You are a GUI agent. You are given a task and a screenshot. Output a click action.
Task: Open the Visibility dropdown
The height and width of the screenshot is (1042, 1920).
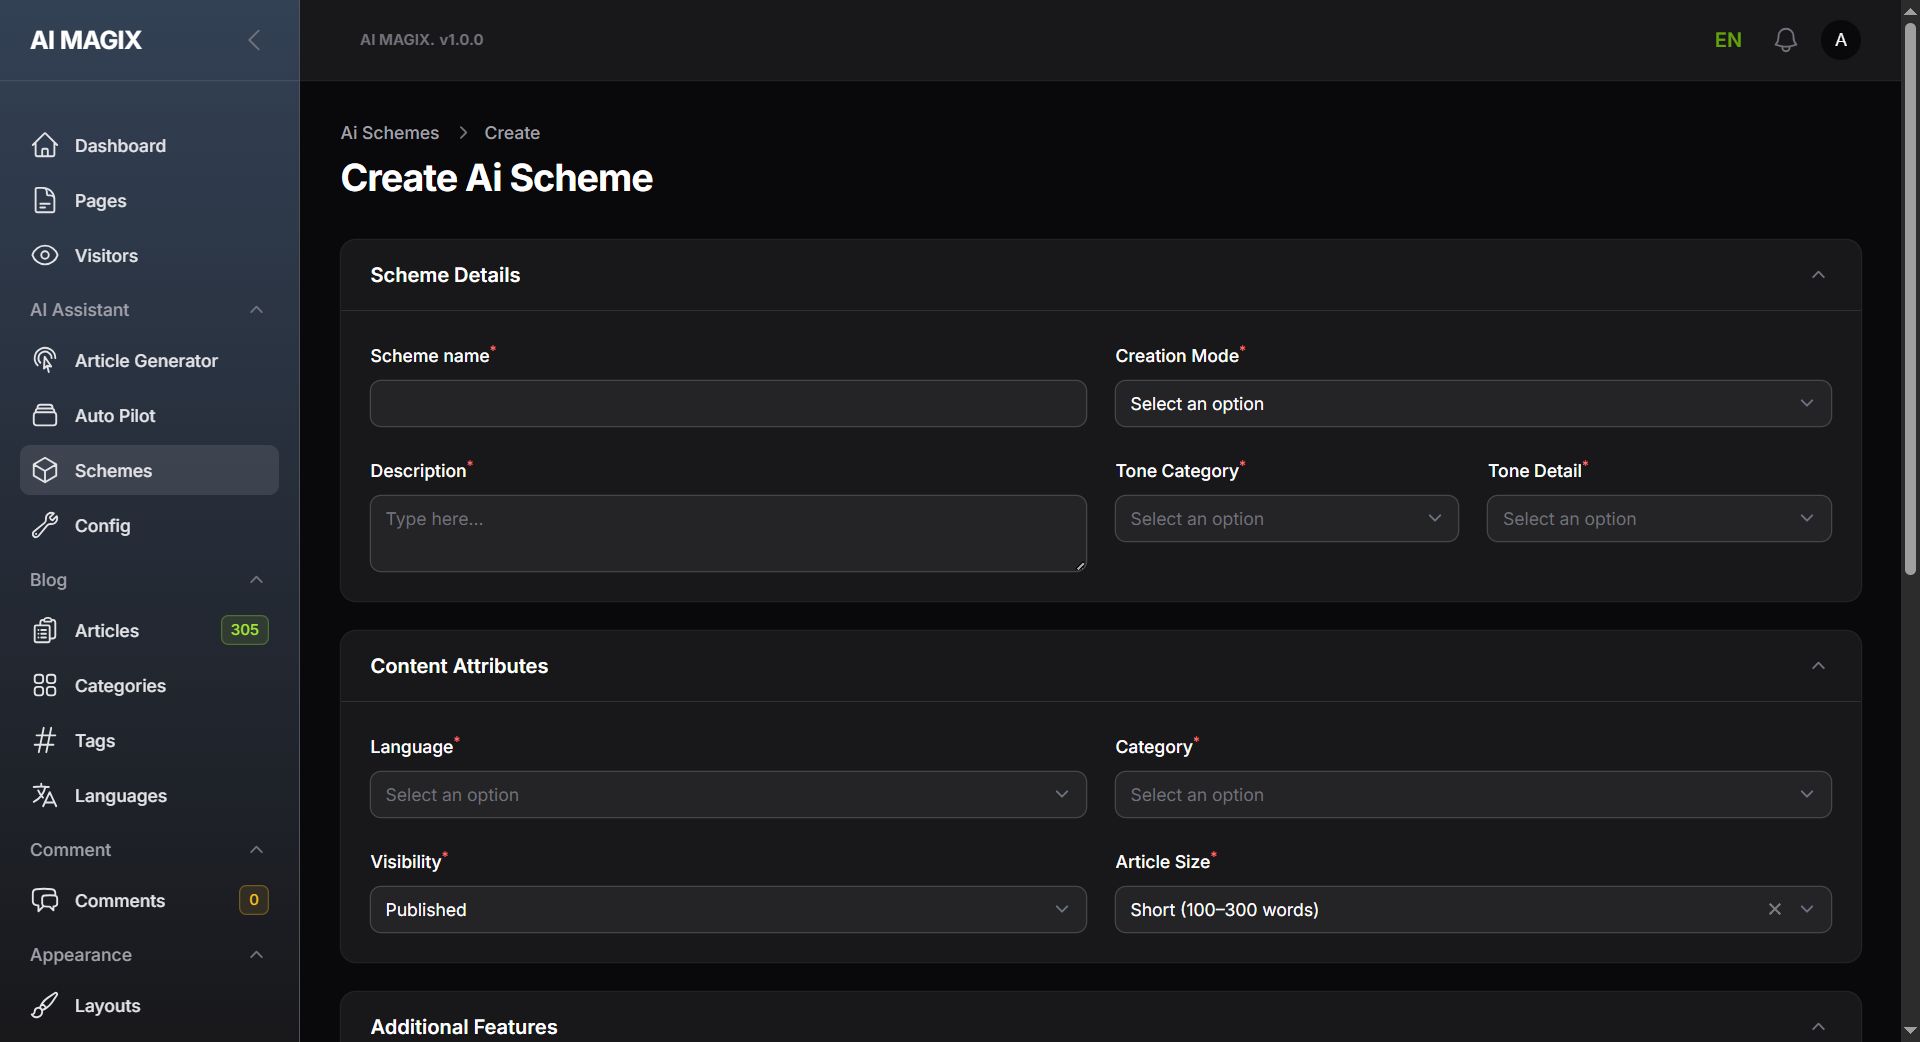pos(727,910)
